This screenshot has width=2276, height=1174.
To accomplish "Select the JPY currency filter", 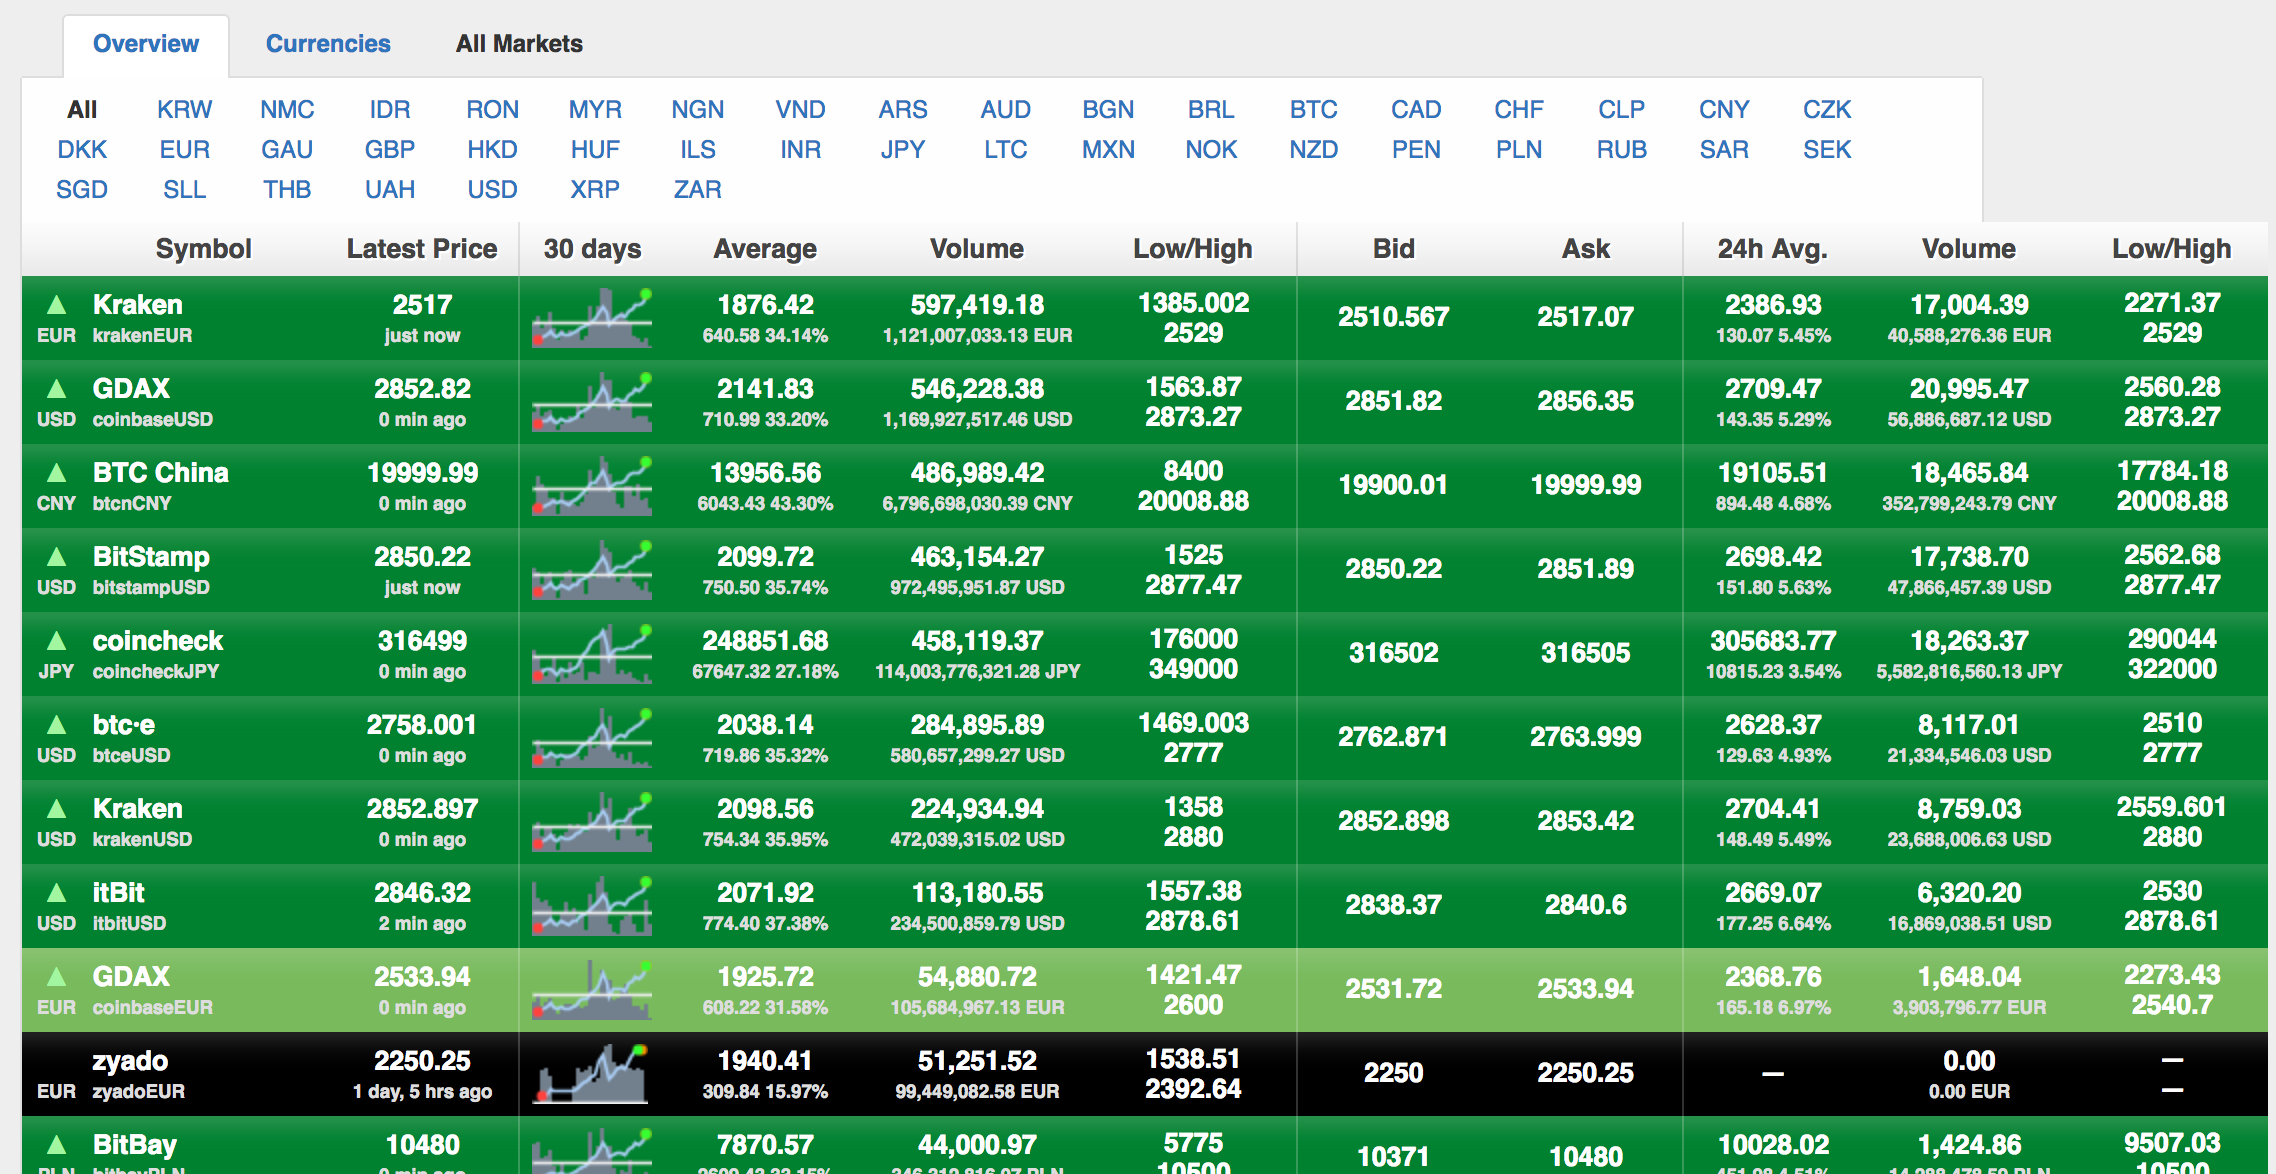I will [902, 149].
